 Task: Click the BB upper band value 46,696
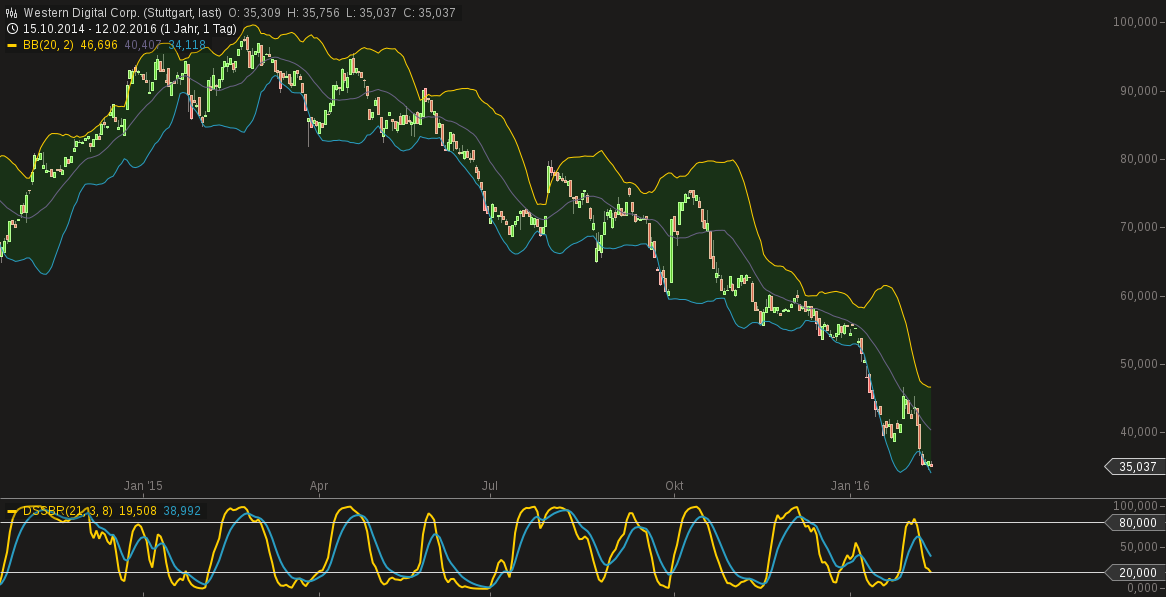[99, 45]
